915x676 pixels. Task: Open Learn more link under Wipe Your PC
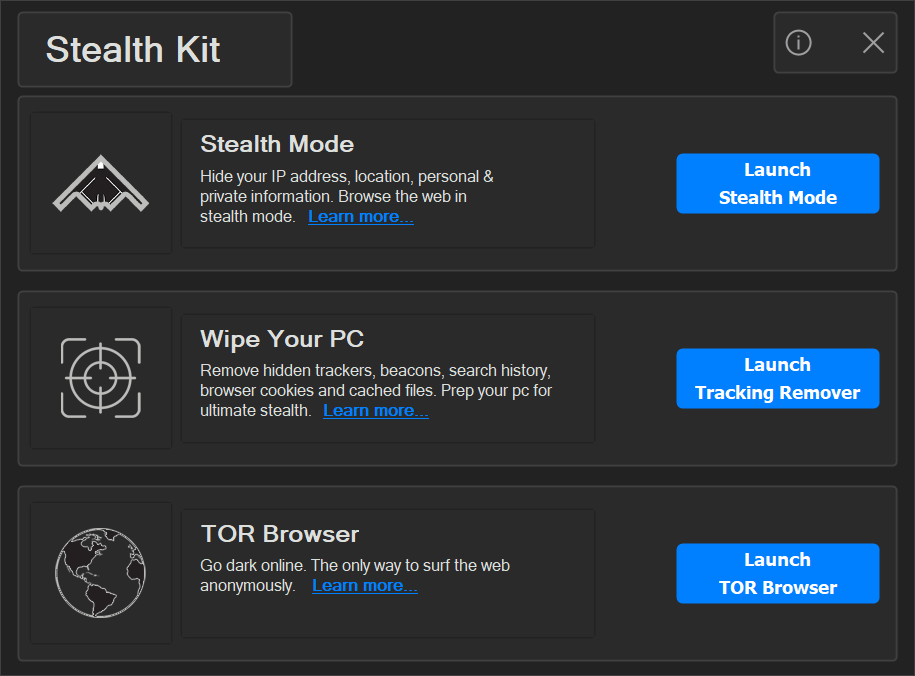tap(376, 411)
